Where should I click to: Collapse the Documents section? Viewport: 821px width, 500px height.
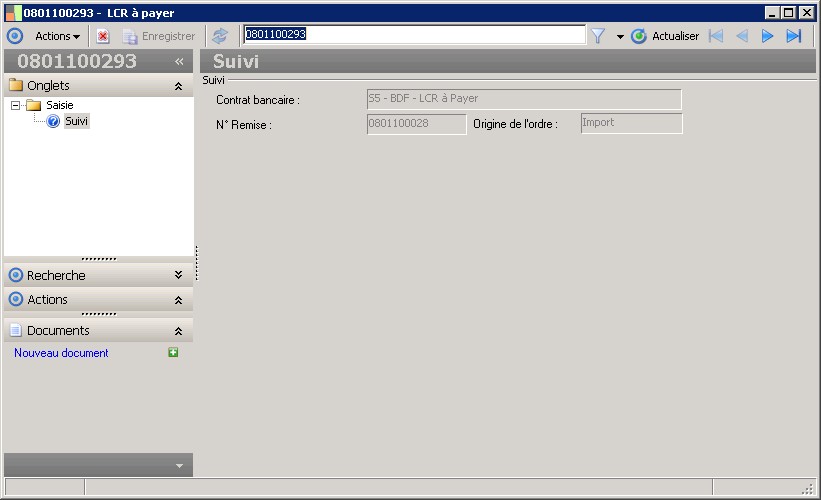point(179,331)
